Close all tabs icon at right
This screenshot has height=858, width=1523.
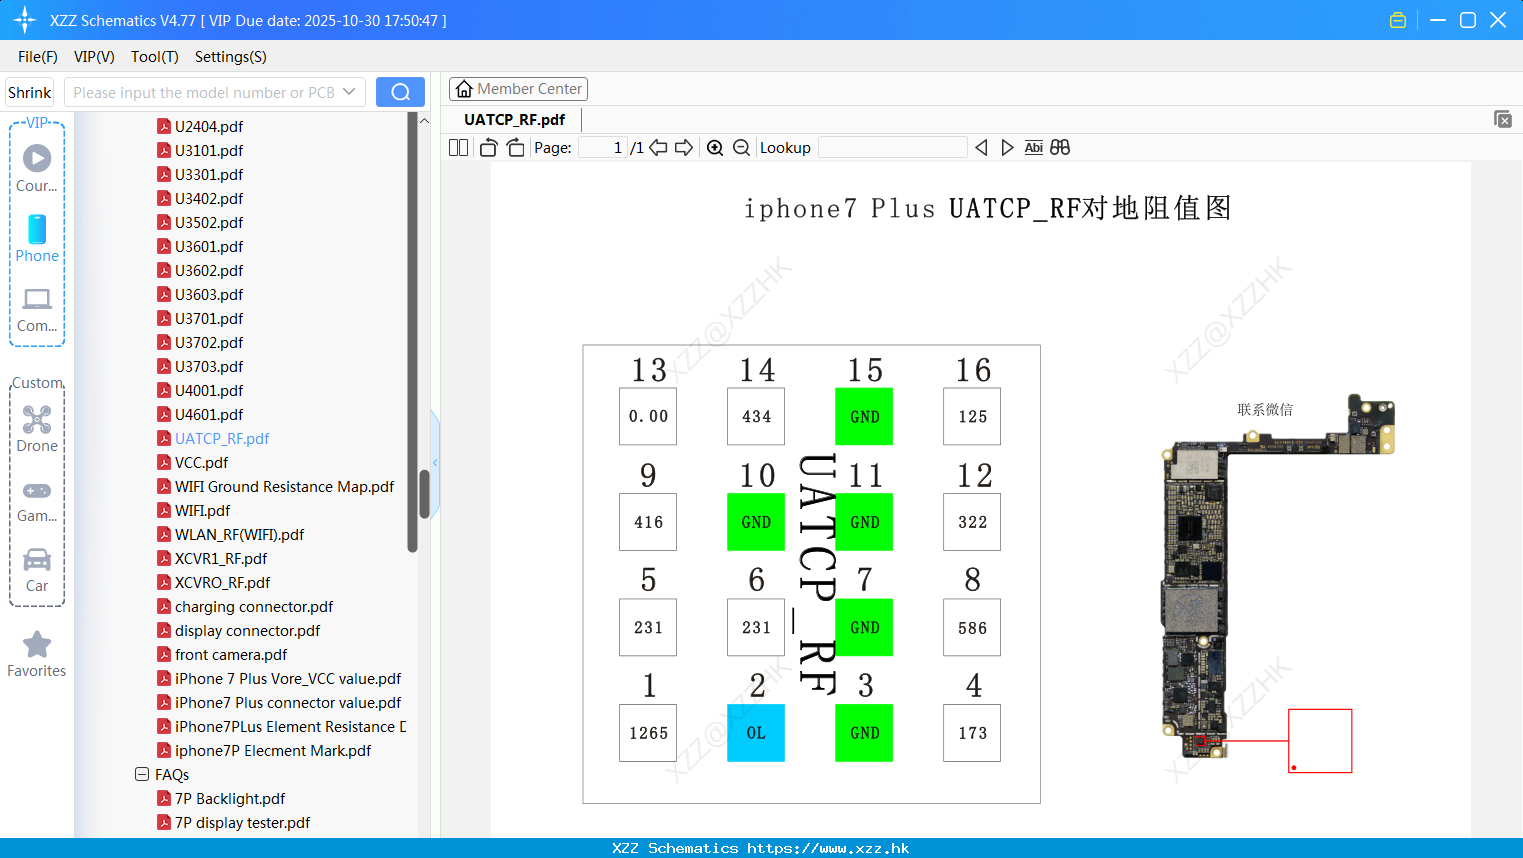click(x=1503, y=119)
